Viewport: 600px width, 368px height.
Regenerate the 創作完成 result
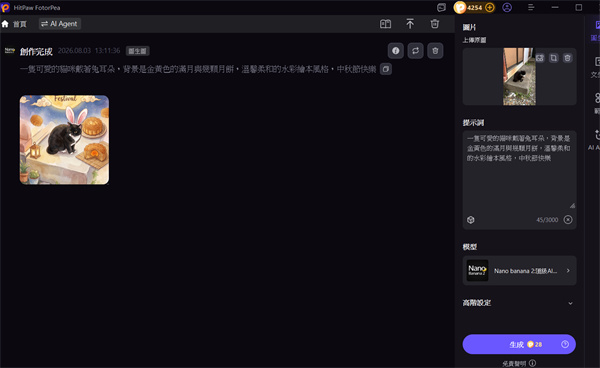(x=416, y=50)
